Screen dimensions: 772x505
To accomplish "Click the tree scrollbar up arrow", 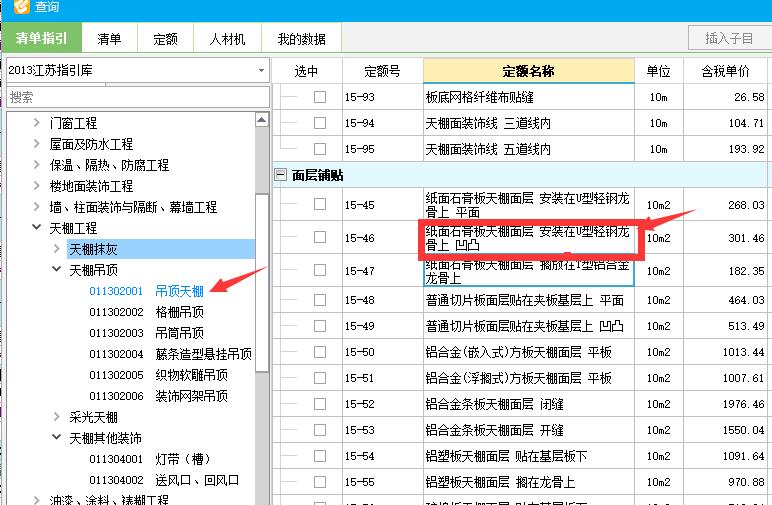I will pos(262,120).
